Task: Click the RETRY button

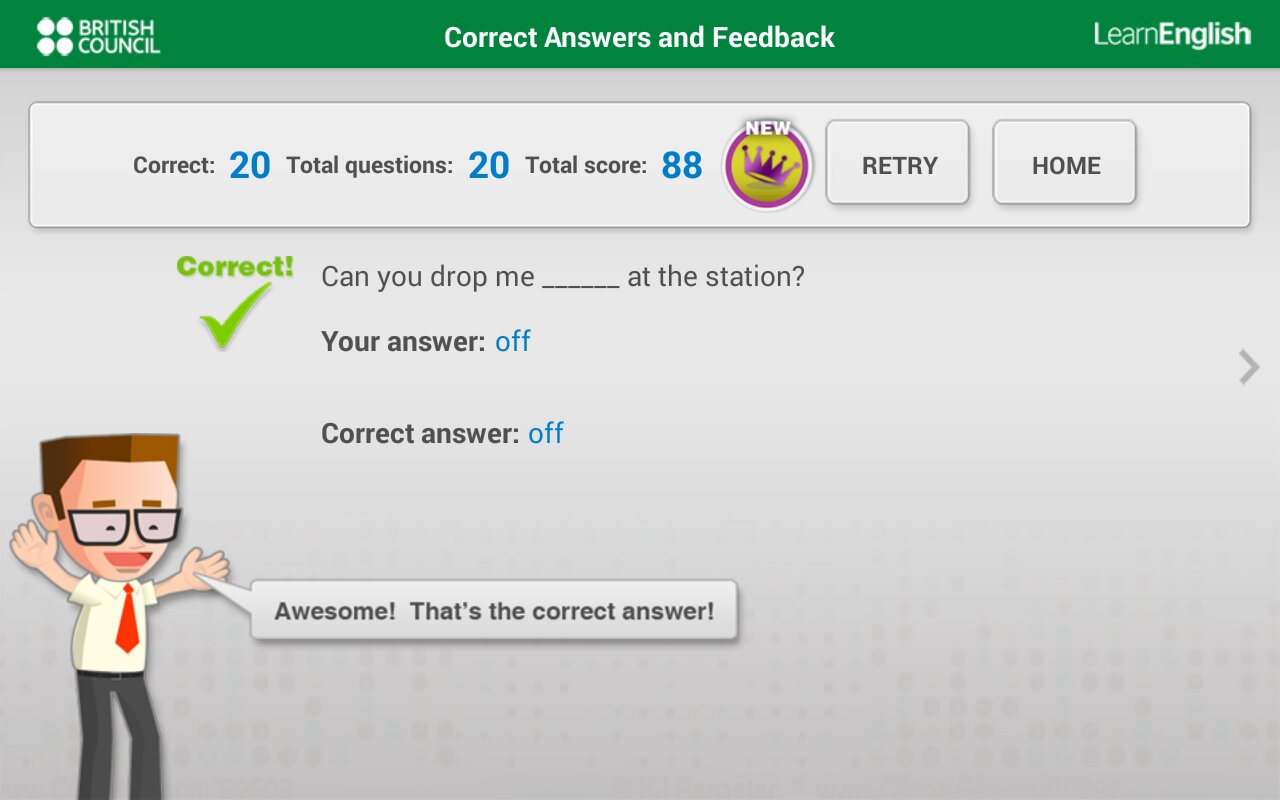Action: click(898, 163)
